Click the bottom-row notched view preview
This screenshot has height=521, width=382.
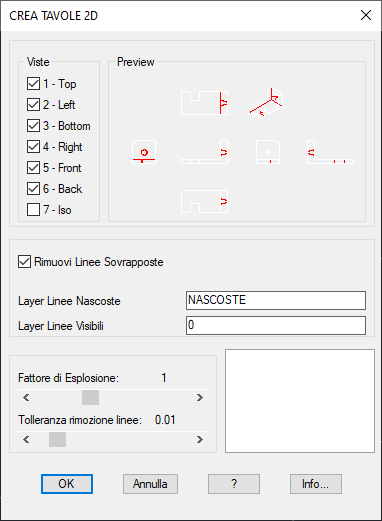(x=204, y=201)
